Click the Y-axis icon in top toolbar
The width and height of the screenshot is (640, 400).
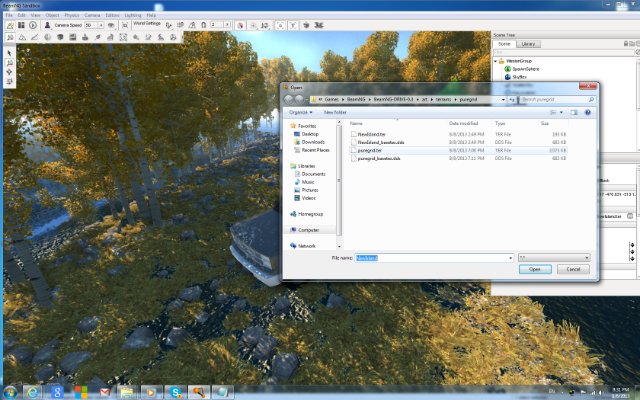[x=293, y=25]
